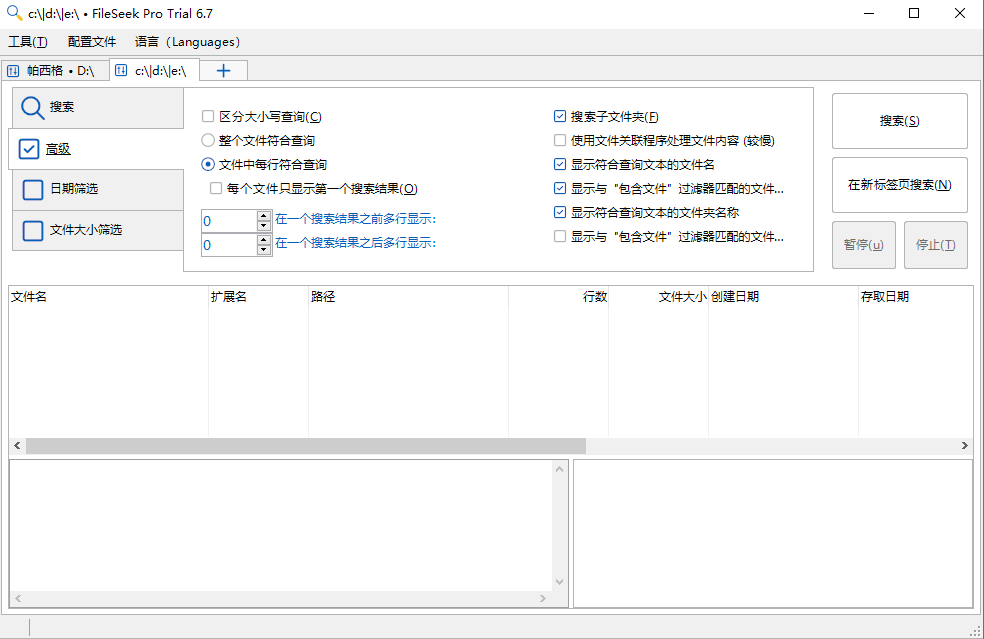
Task: Enable the 文件大小筛选 checkbox
Action: pos(33,230)
